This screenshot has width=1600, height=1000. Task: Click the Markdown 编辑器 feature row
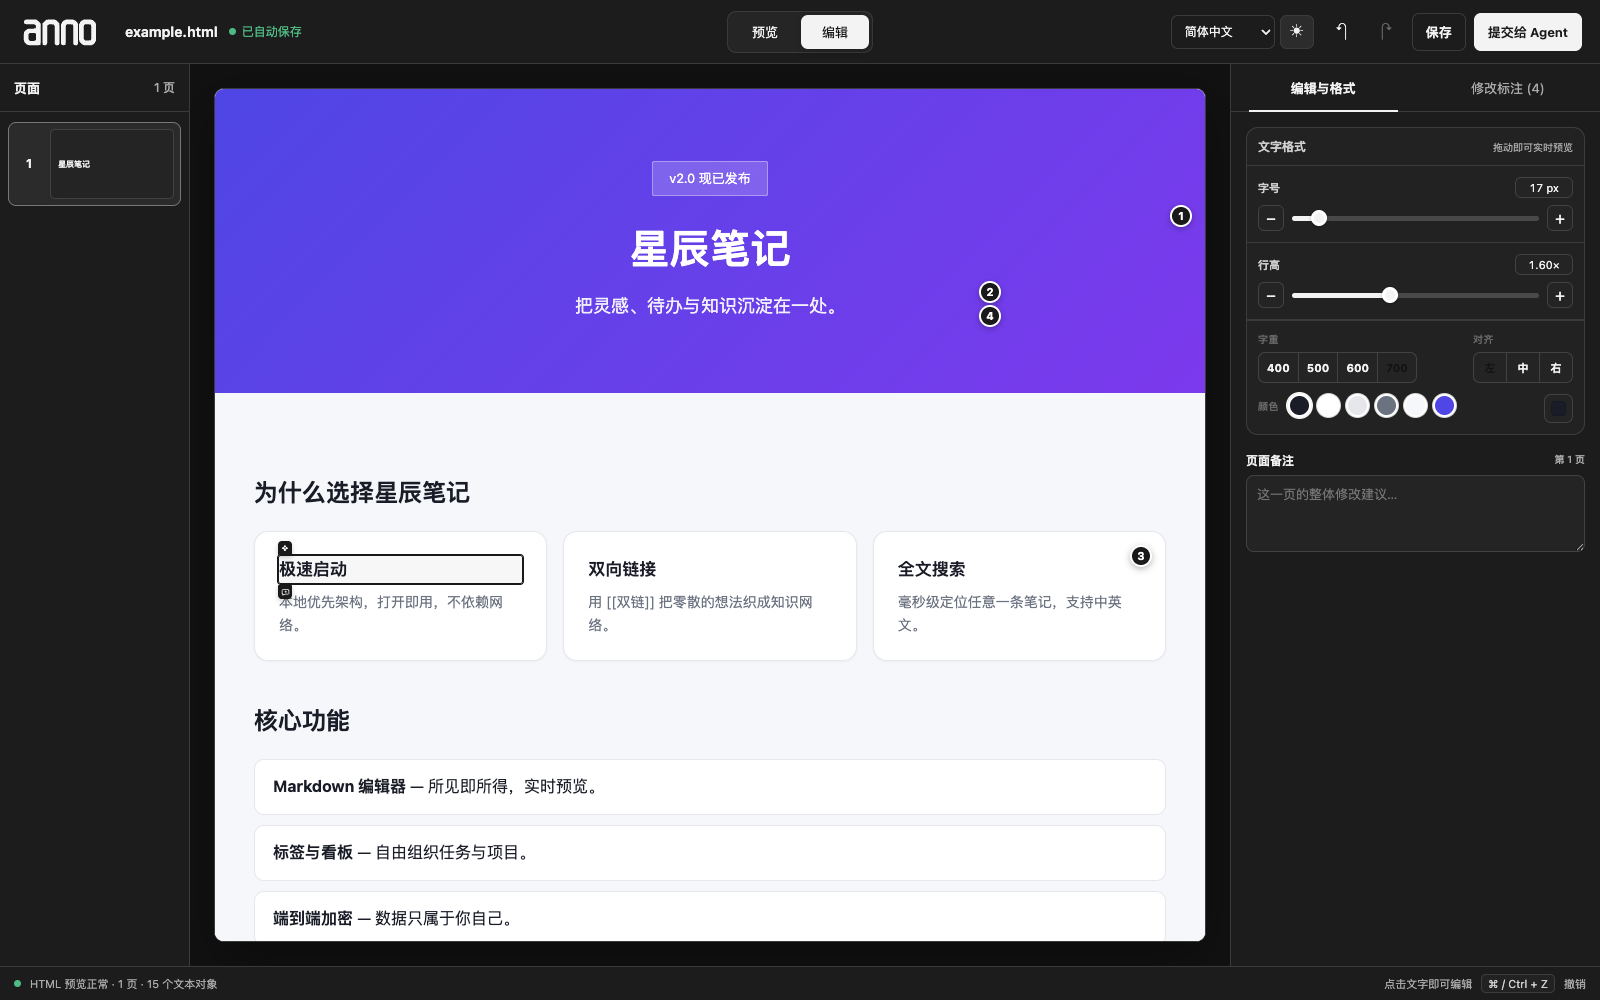pos(710,787)
